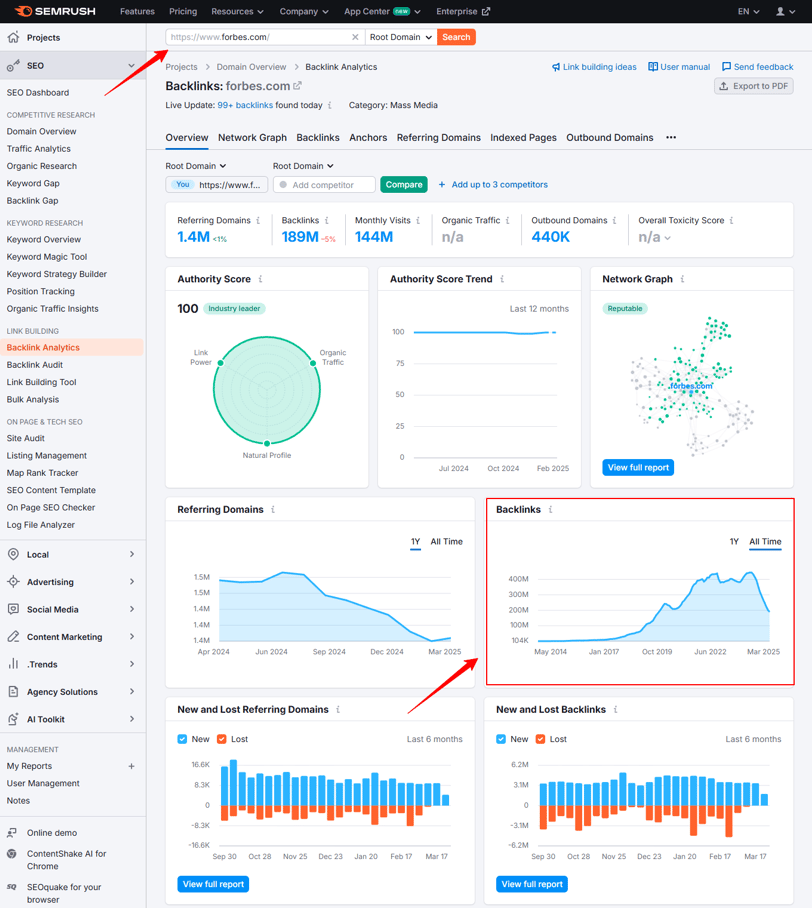Click the Enterprise external link
Screen dimensions: 812x908
(463, 12)
